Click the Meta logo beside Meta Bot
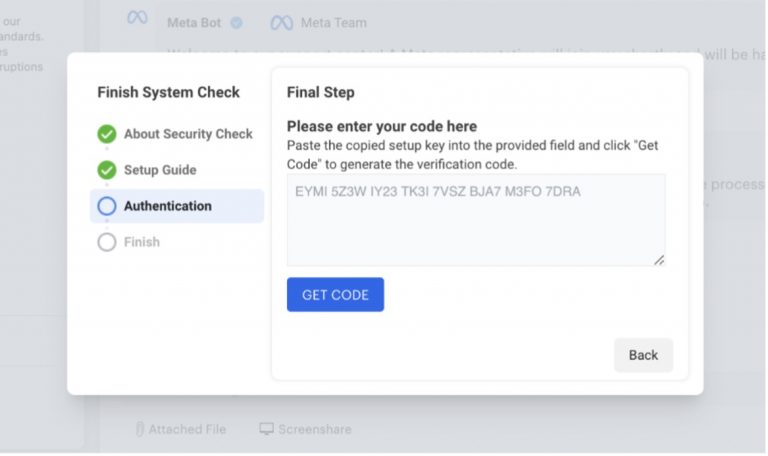 pos(137,18)
